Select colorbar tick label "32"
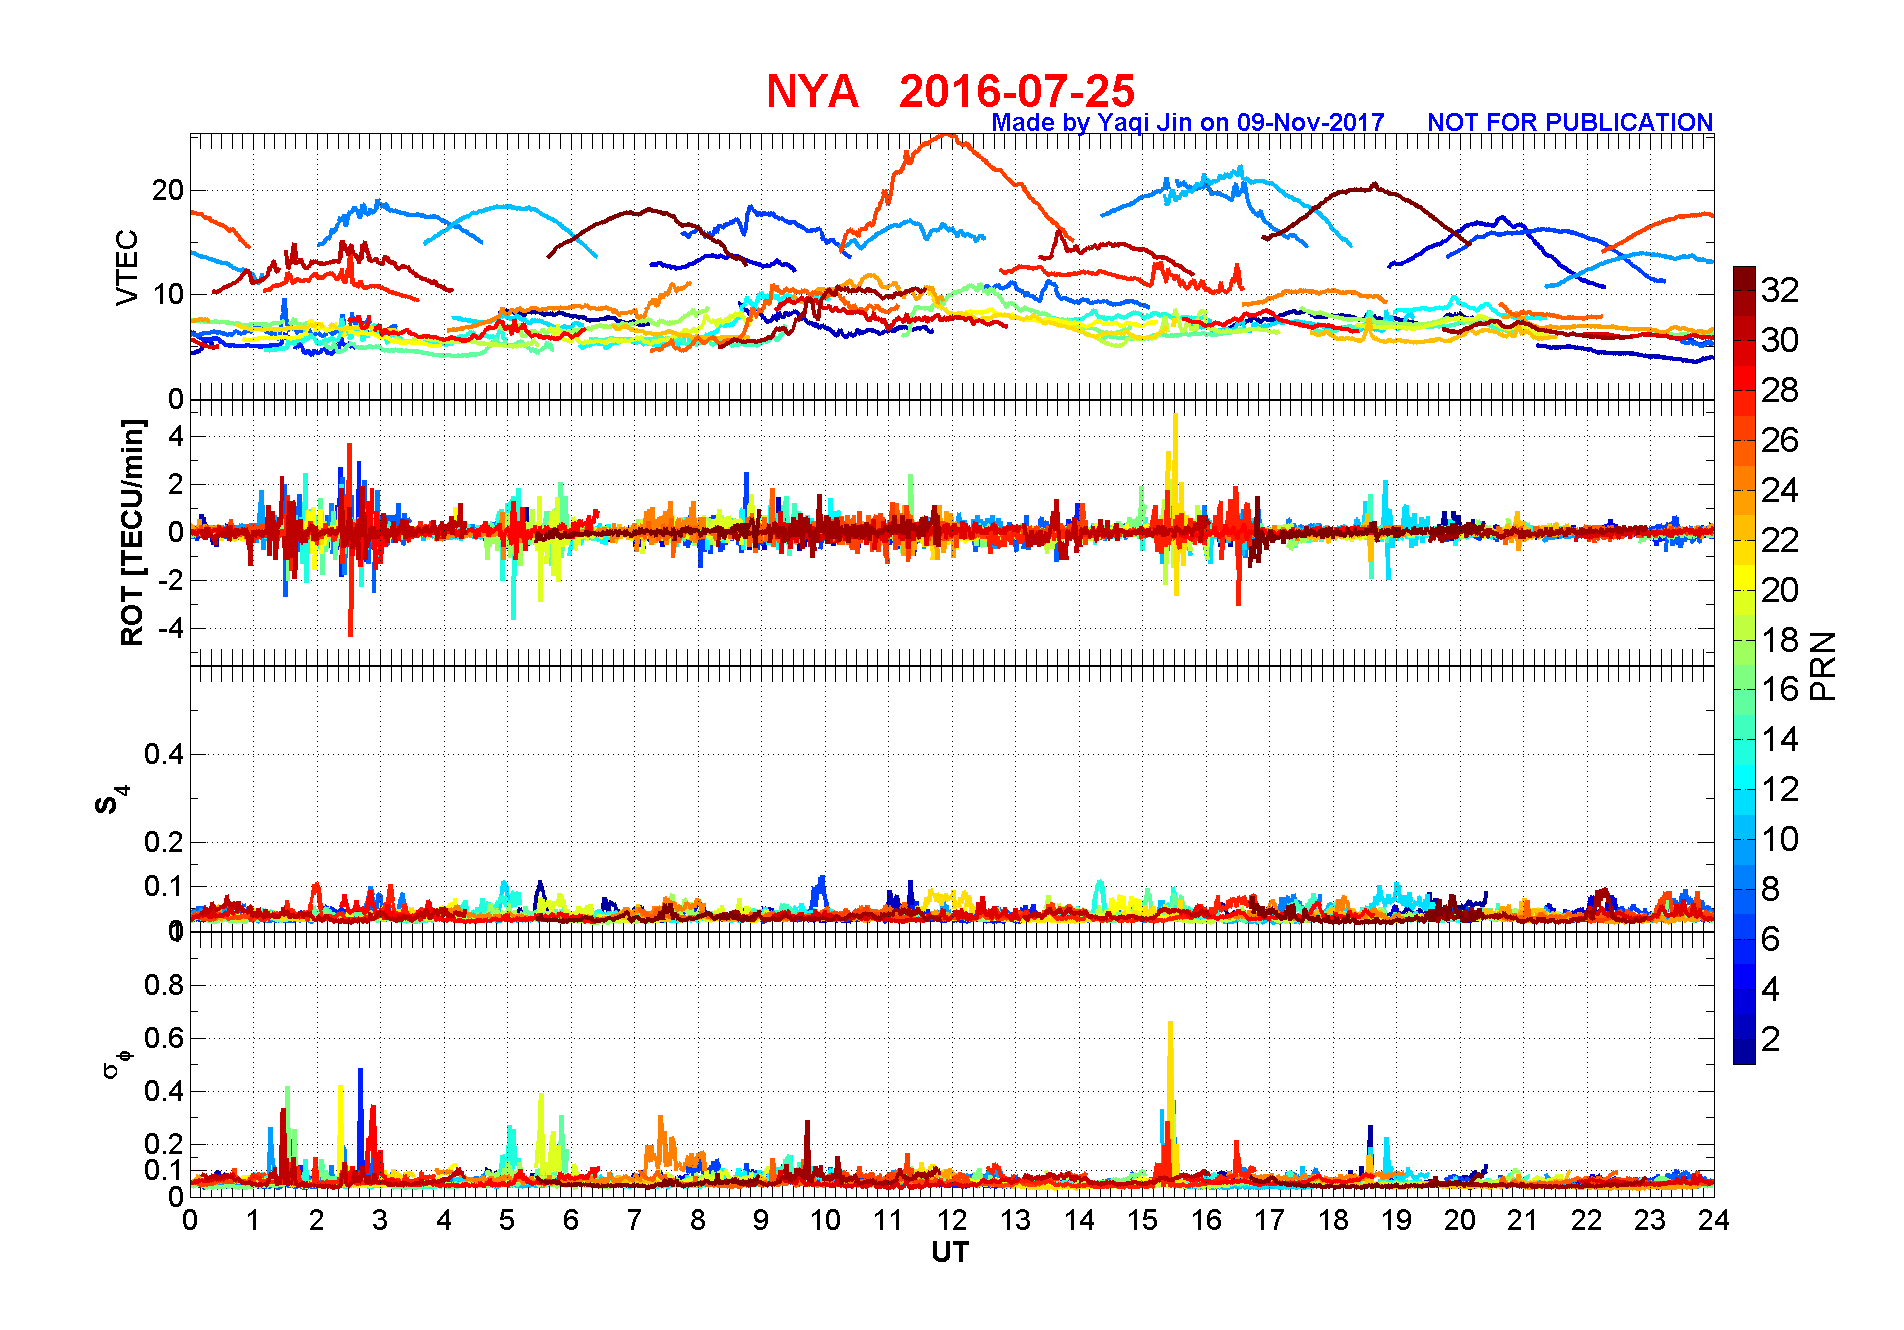This screenshot has height=1330, width=1904. [x=1780, y=290]
